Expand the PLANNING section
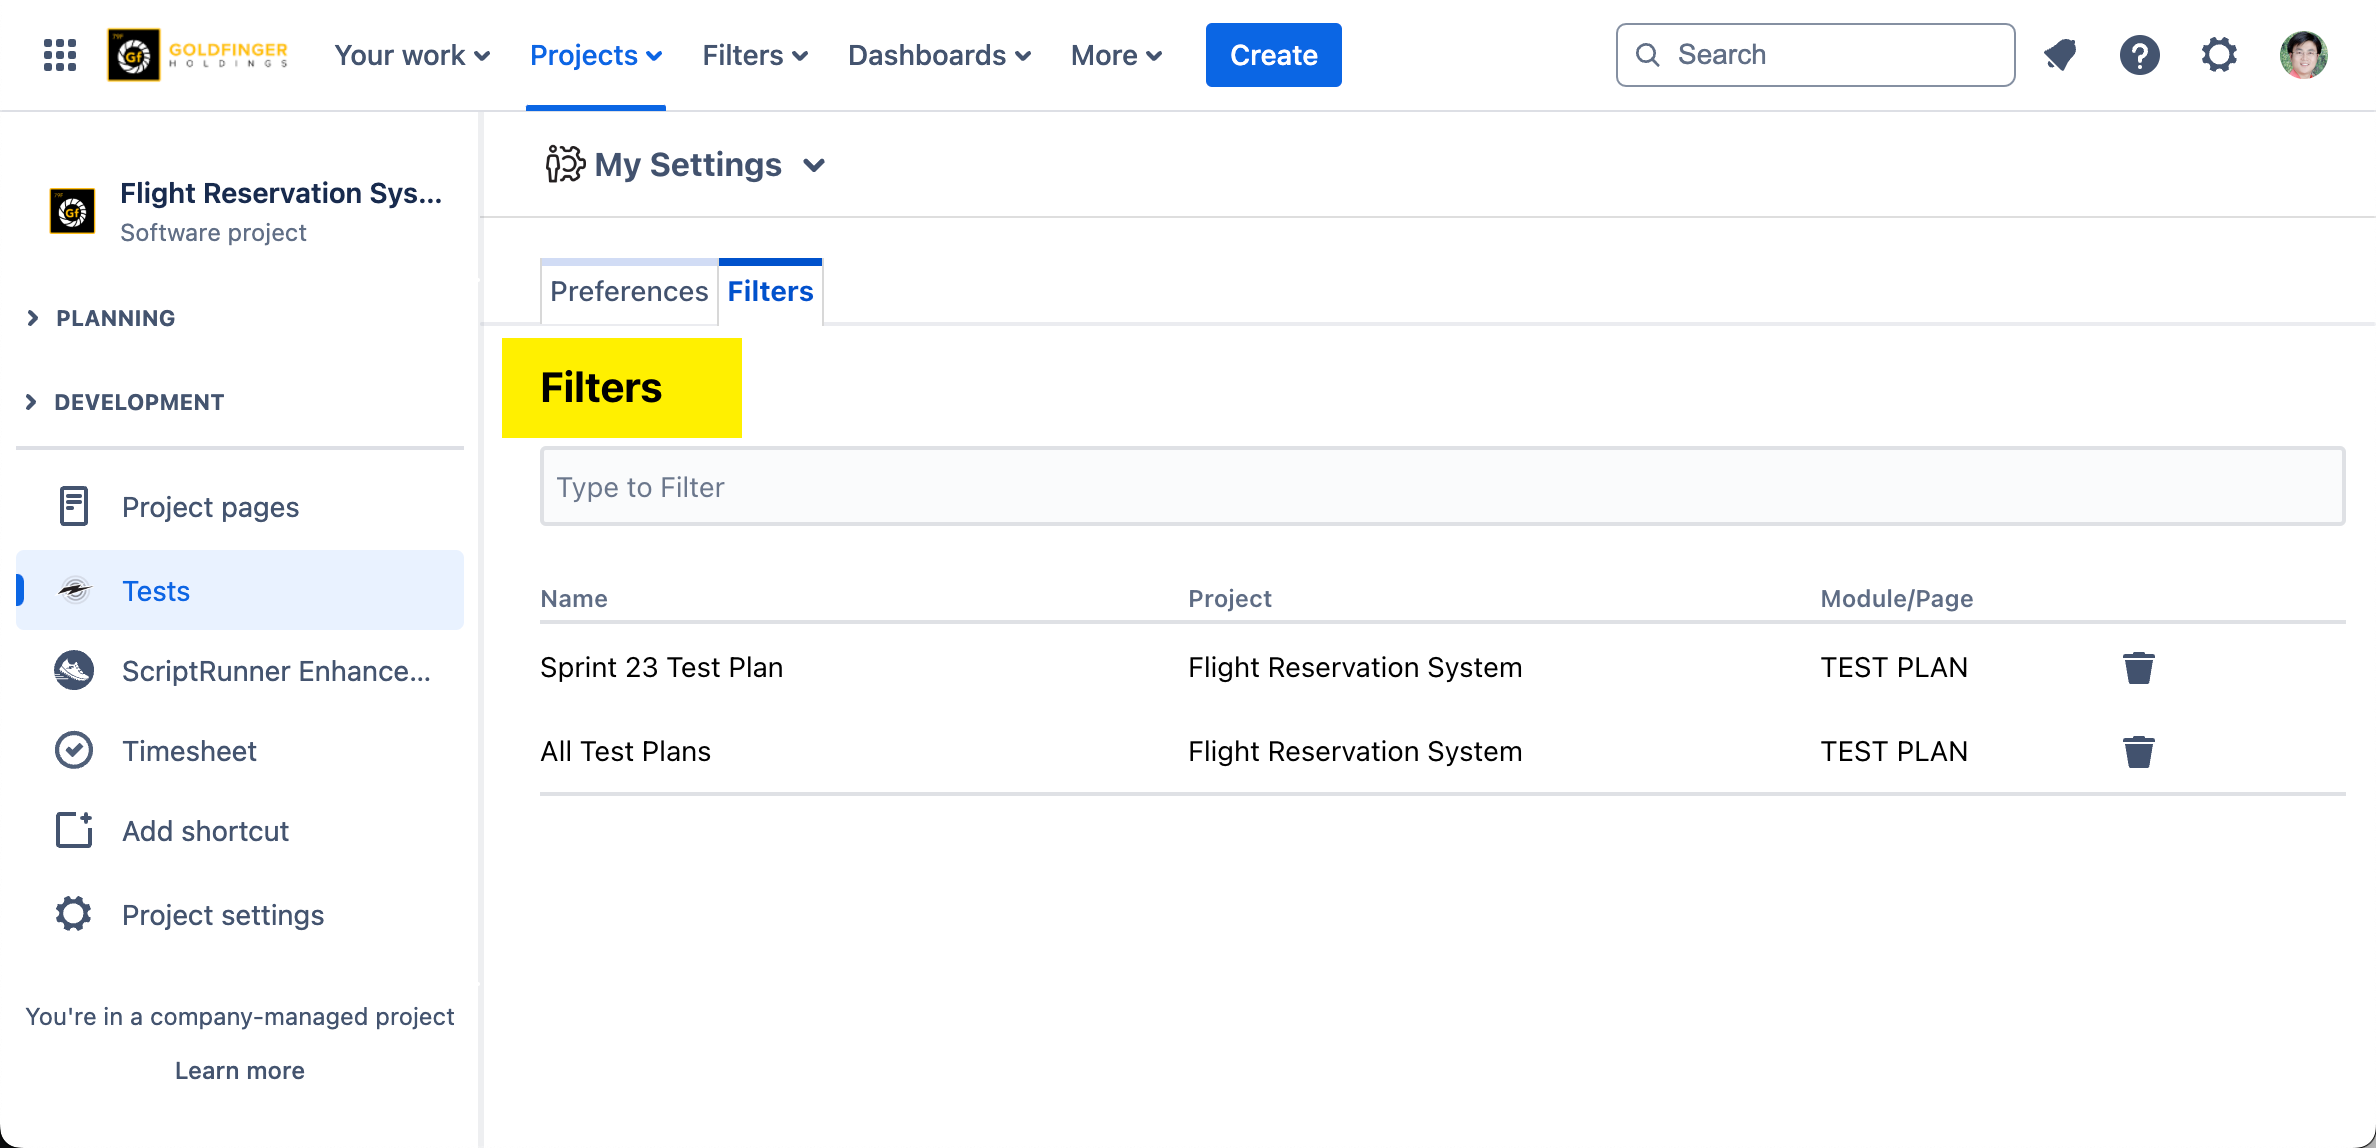The image size is (2376, 1148). [115, 318]
